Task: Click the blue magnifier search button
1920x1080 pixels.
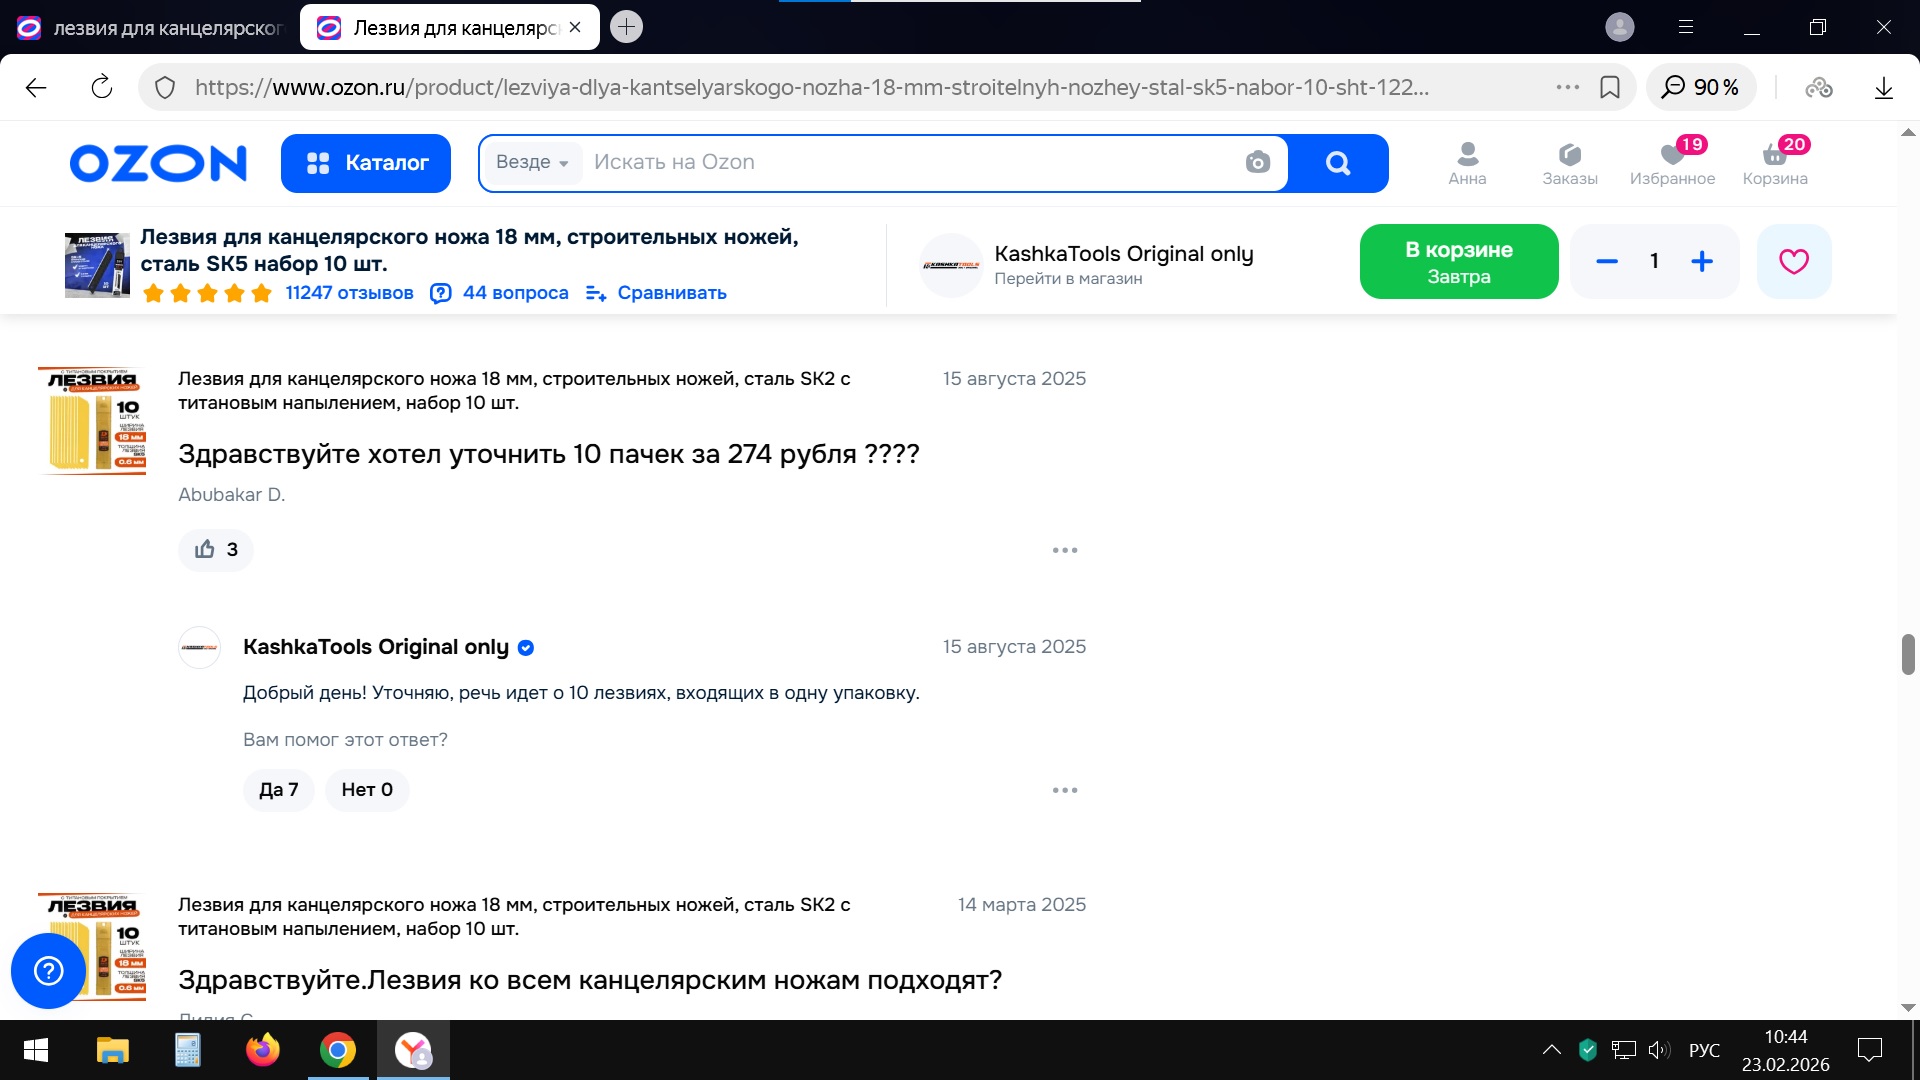Action: pyautogui.click(x=1337, y=163)
